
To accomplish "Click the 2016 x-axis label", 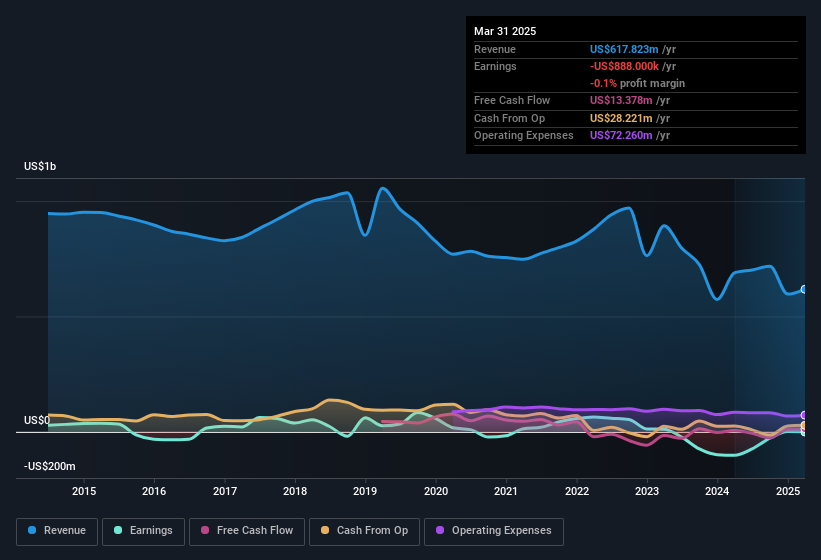I will click(x=154, y=491).
